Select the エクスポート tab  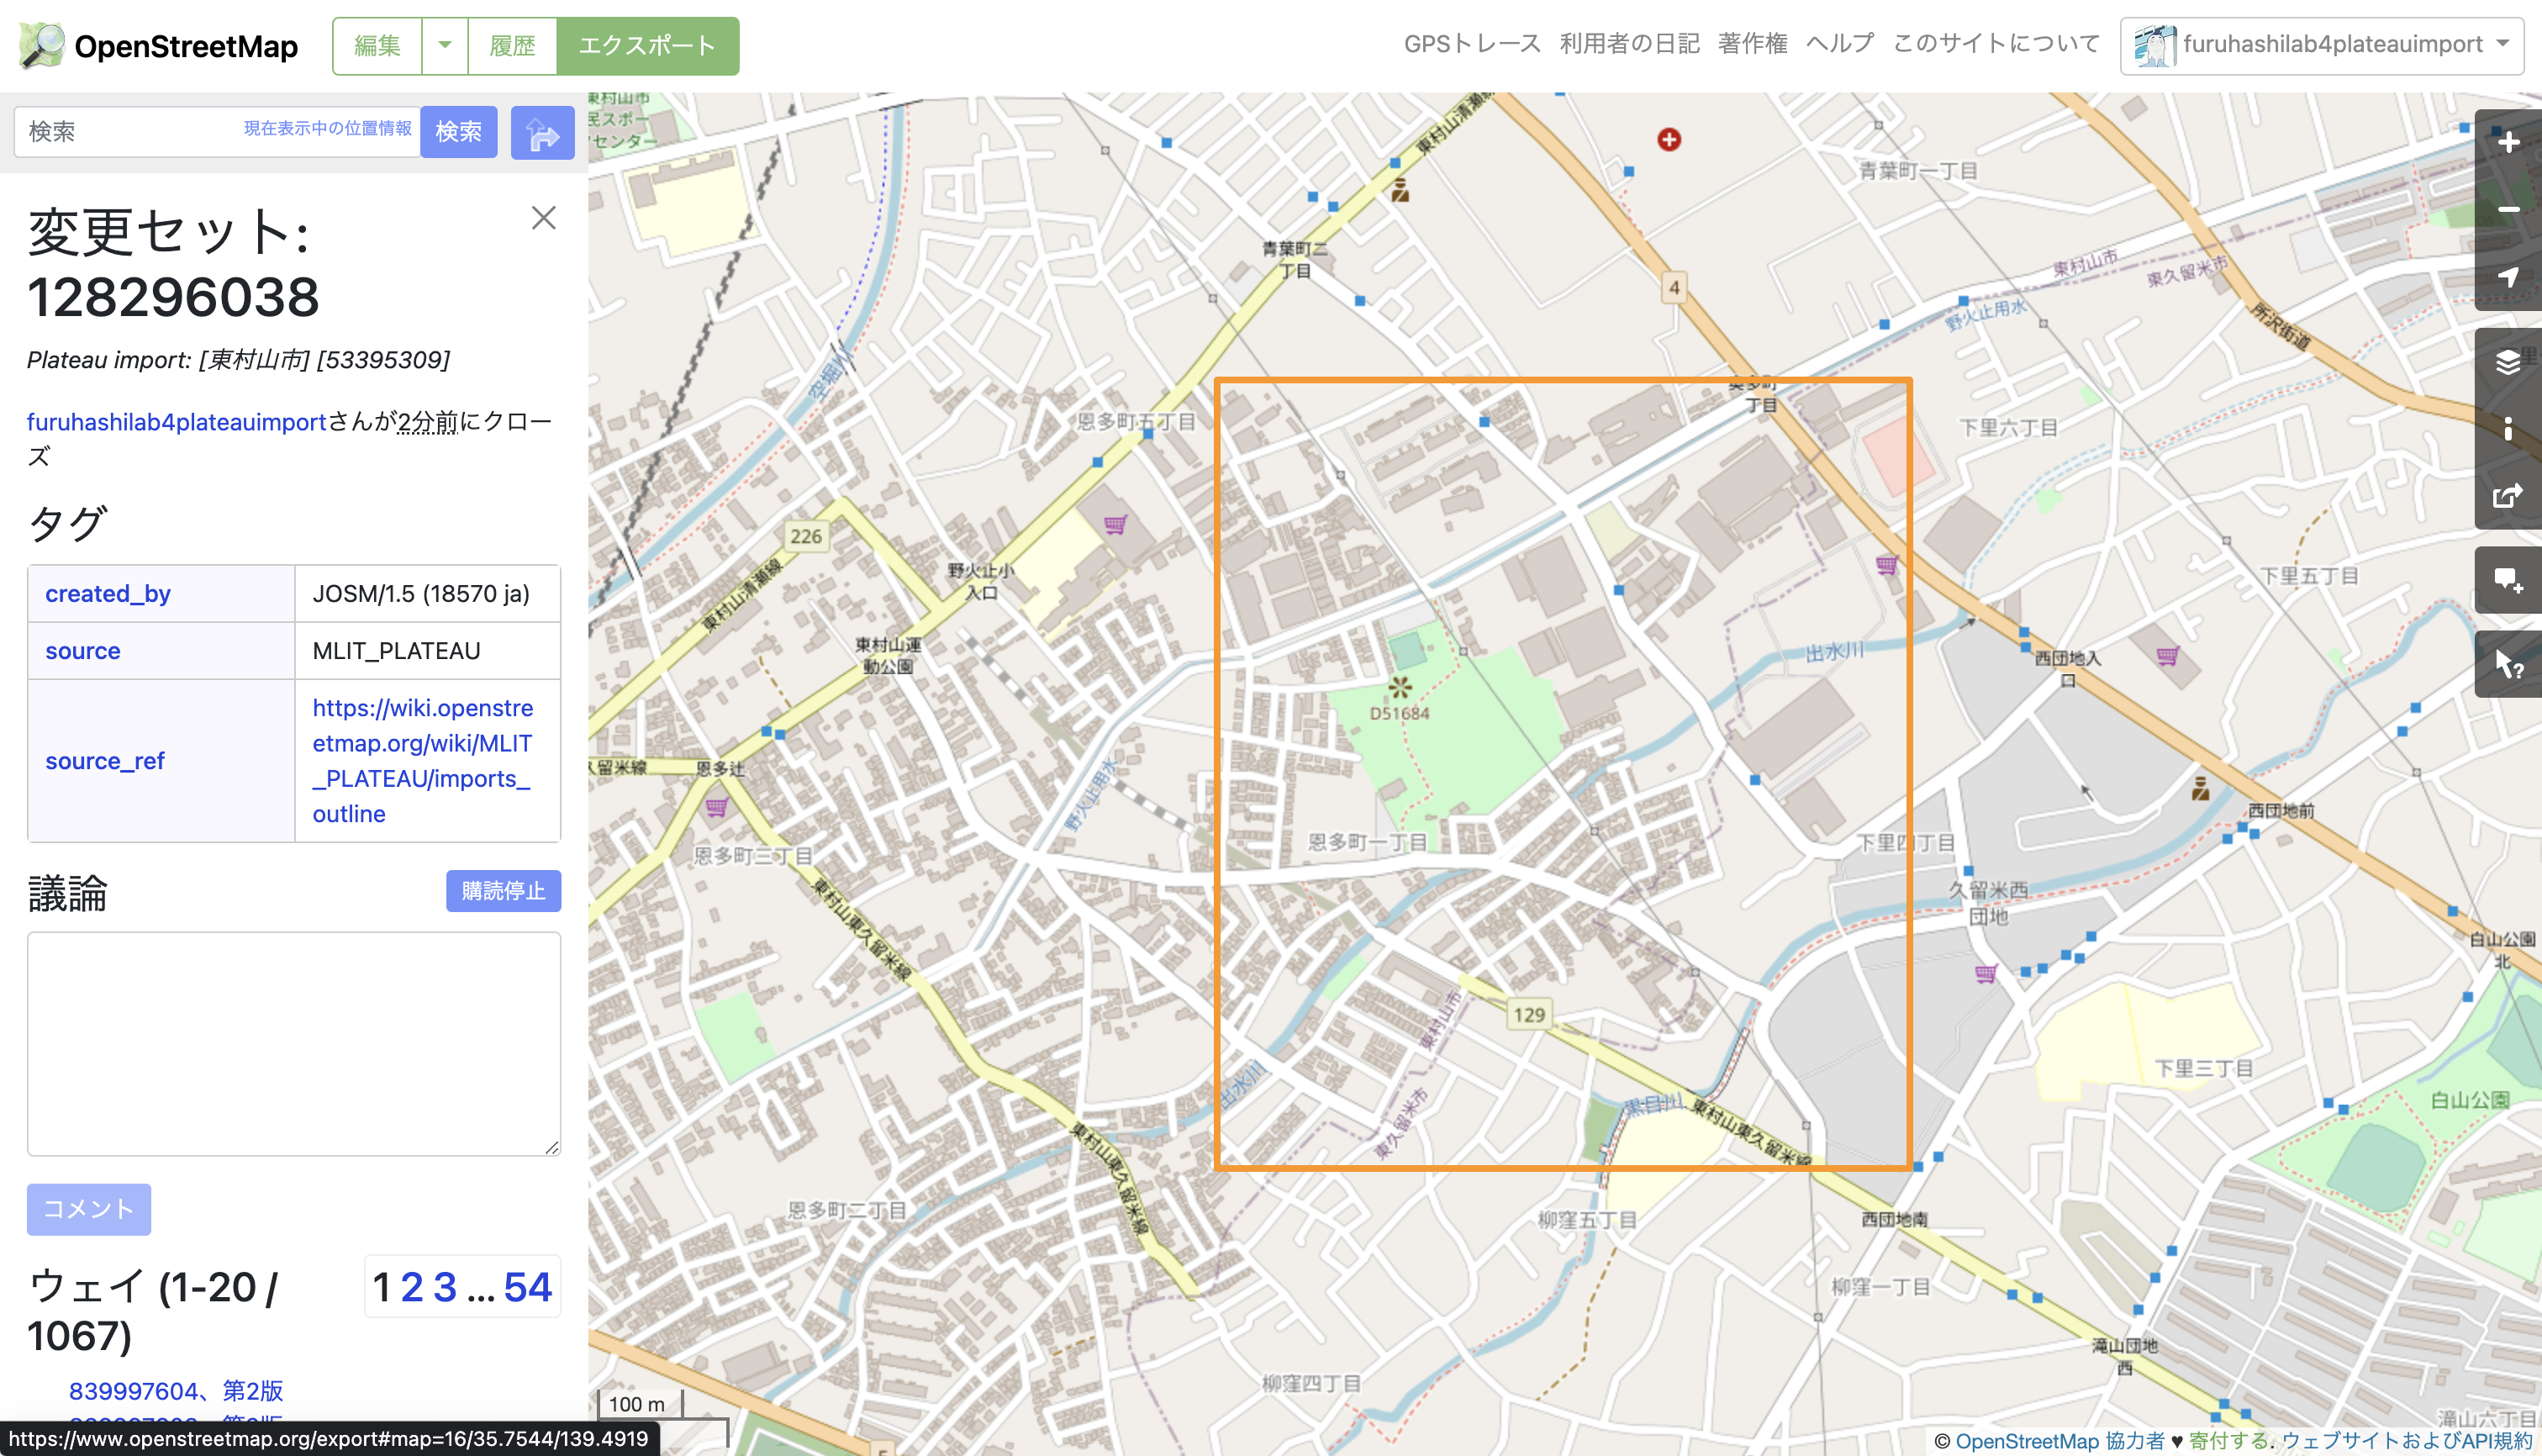(x=649, y=45)
